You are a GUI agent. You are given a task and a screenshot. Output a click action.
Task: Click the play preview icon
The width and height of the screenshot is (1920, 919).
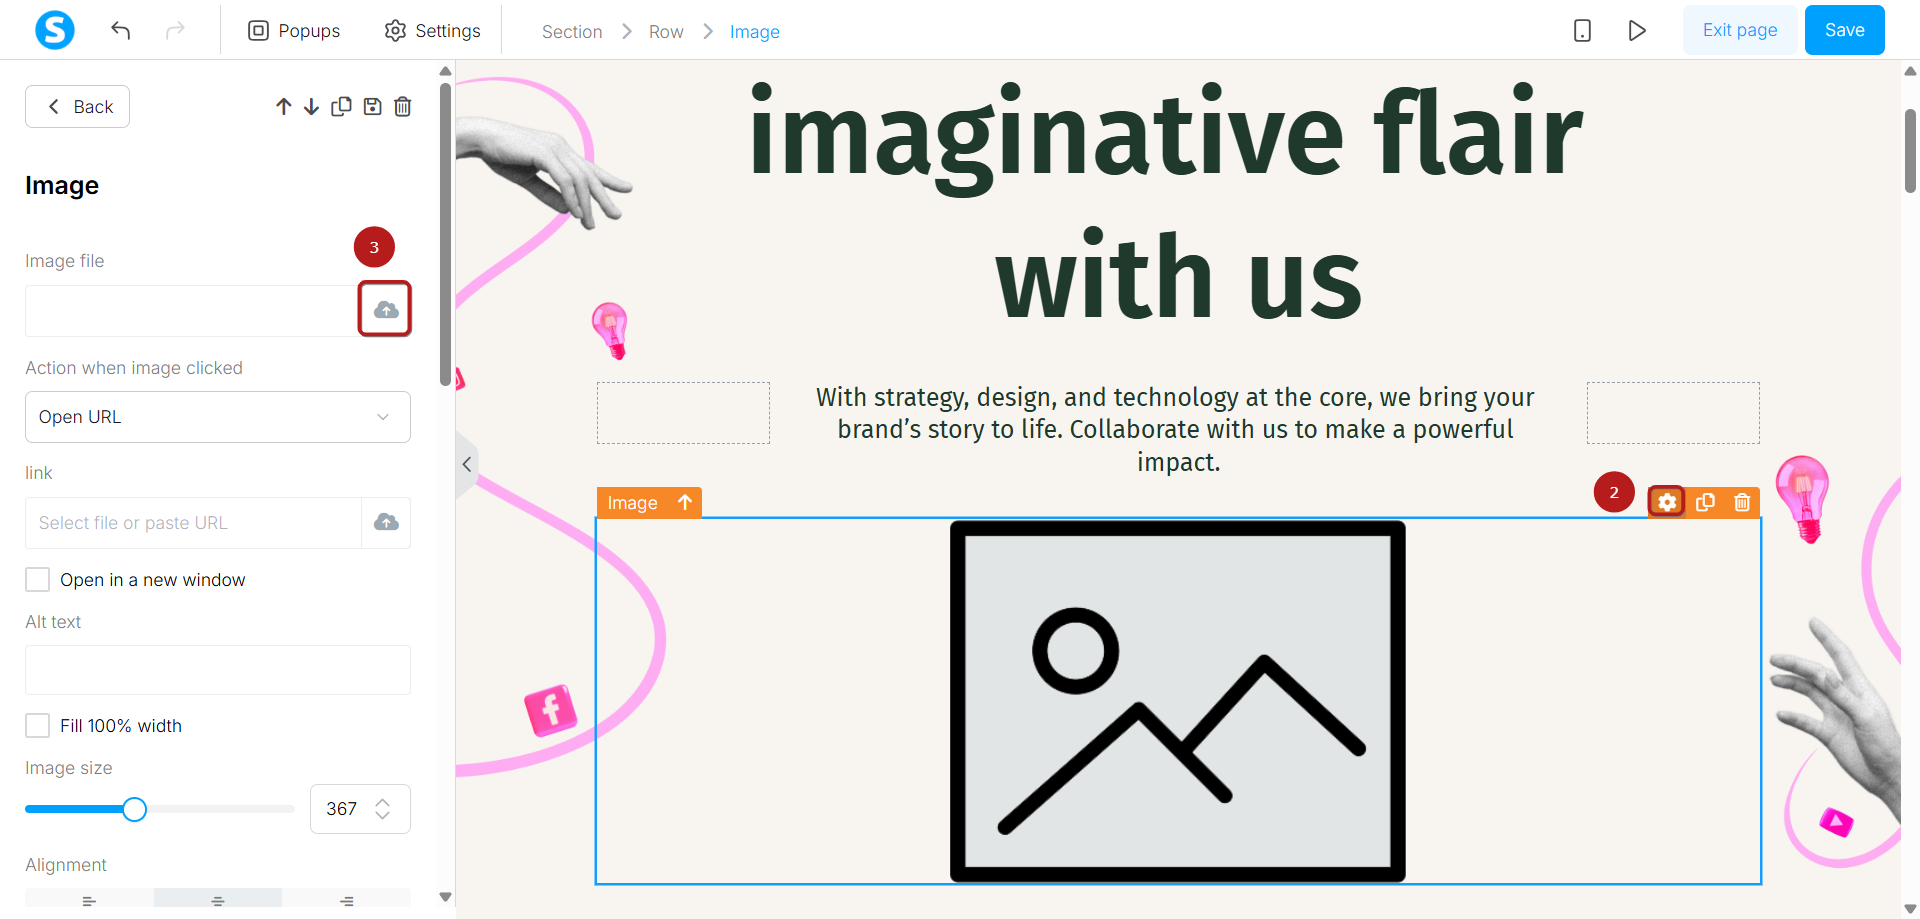tap(1637, 30)
